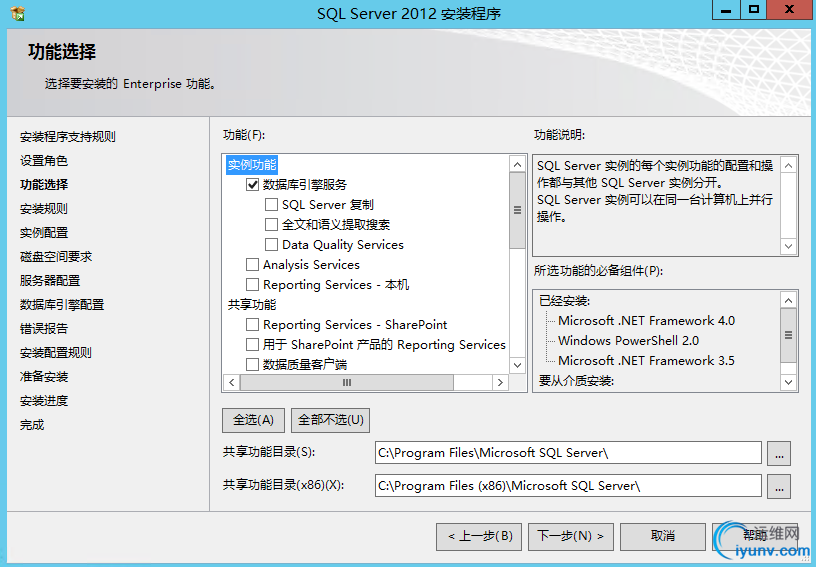This screenshot has width=816, height=567.
Task: Enable 用于 SharePoint 产品的 Reporting Services
Action: click(252, 344)
